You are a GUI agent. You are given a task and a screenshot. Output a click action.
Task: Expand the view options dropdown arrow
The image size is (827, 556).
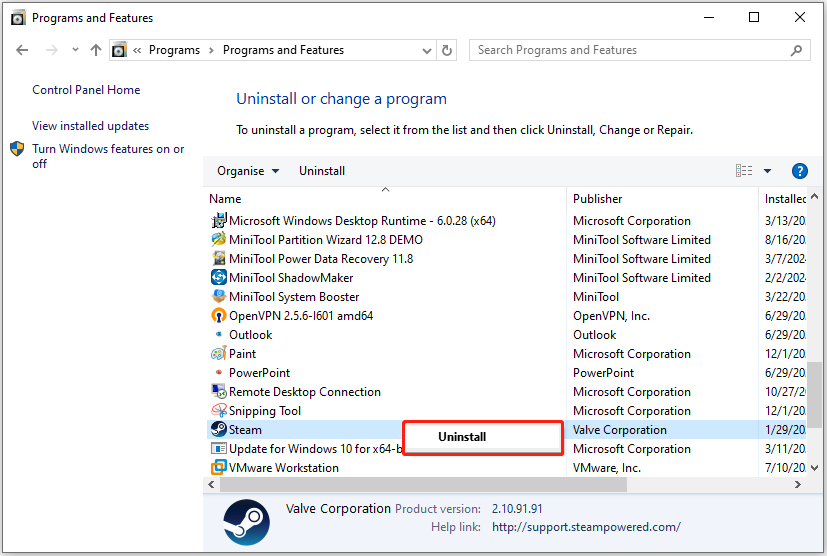[768, 171]
